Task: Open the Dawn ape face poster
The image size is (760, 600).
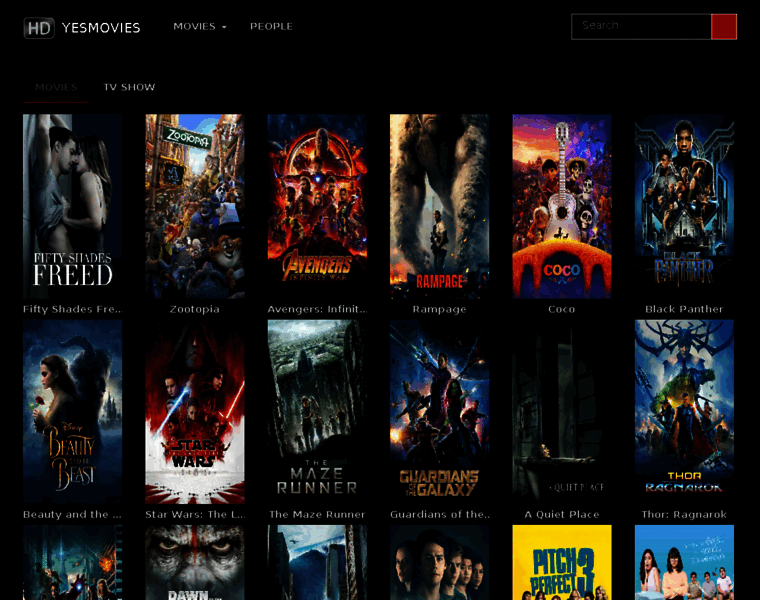Action: 195,562
